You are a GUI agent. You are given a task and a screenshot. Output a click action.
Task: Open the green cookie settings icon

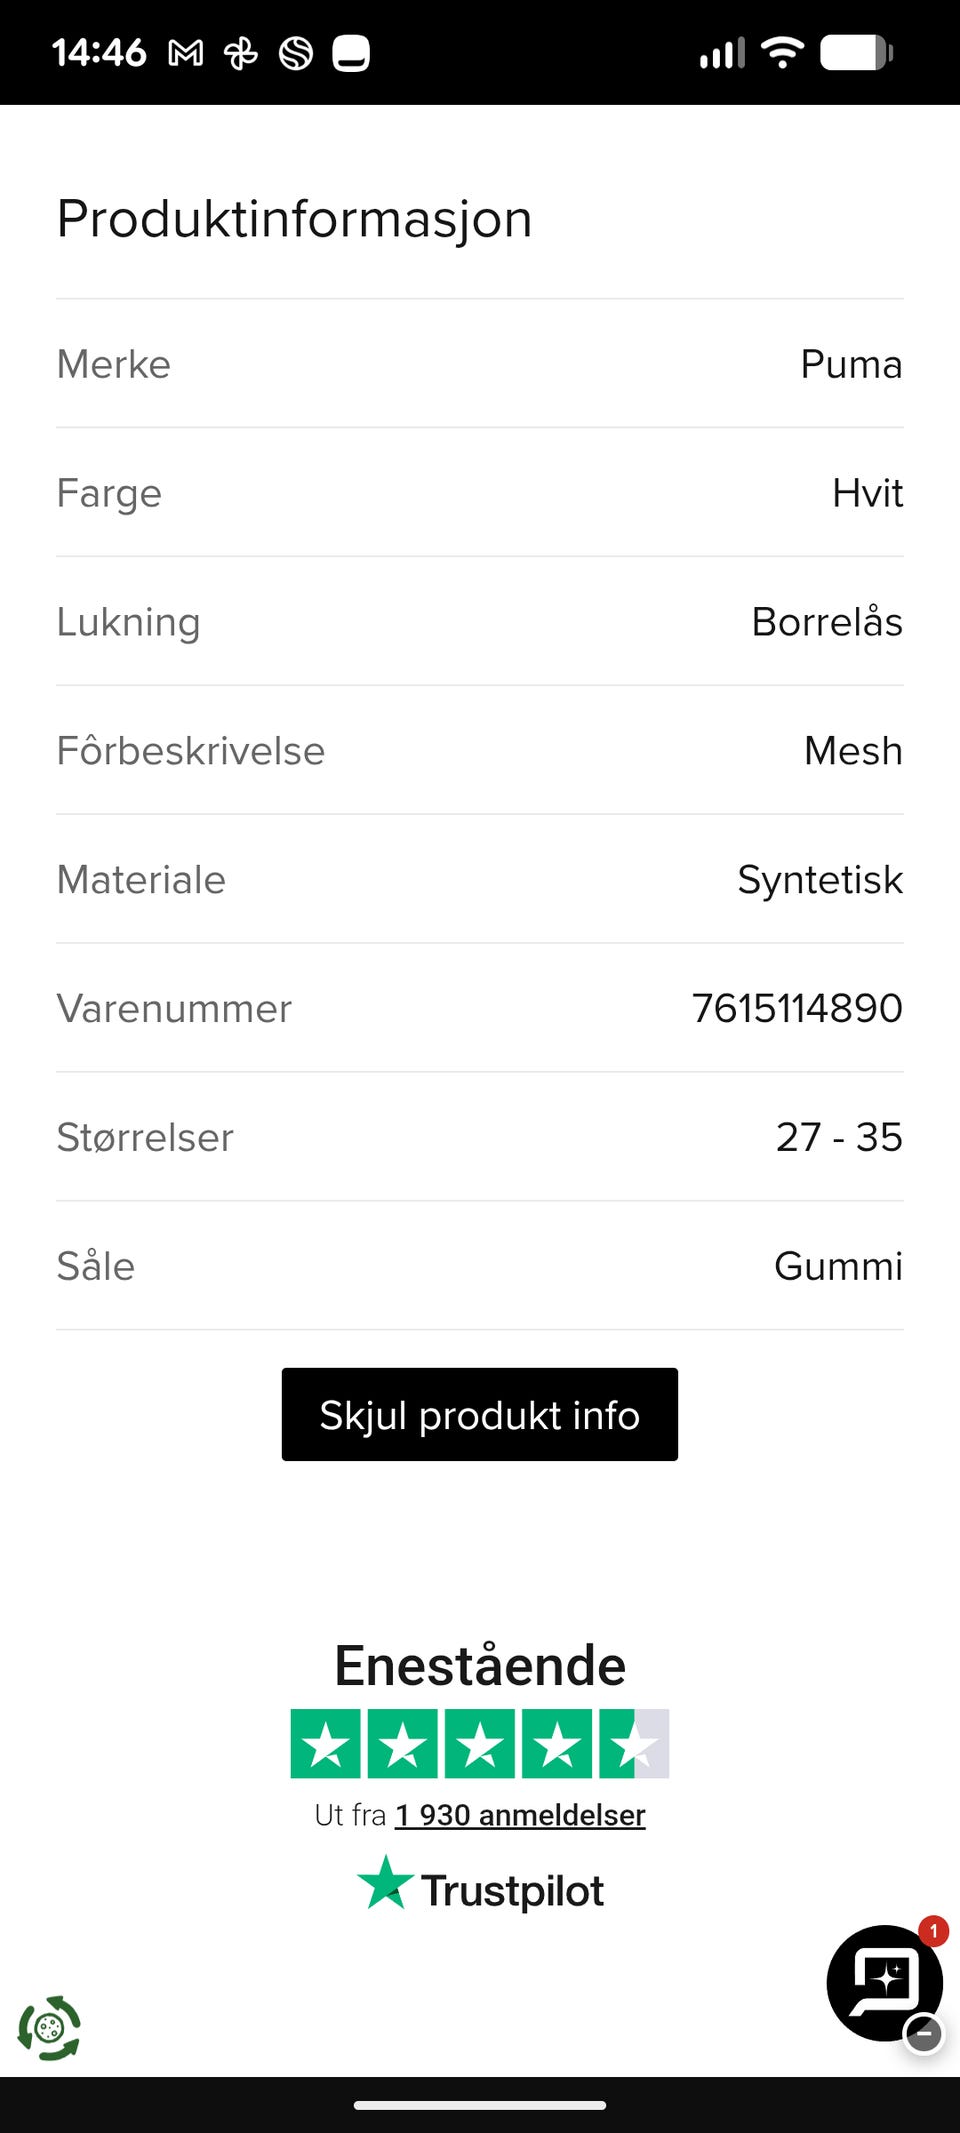tap(49, 2028)
